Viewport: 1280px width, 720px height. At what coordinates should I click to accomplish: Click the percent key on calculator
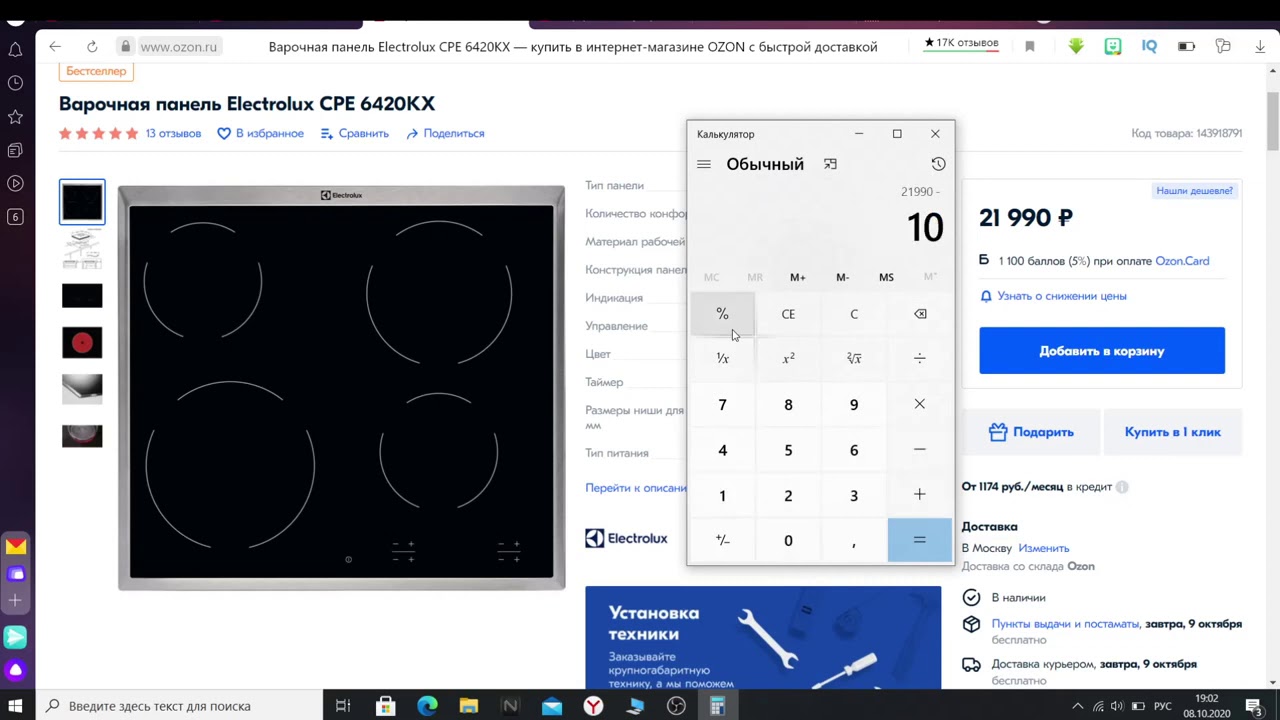click(722, 314)
